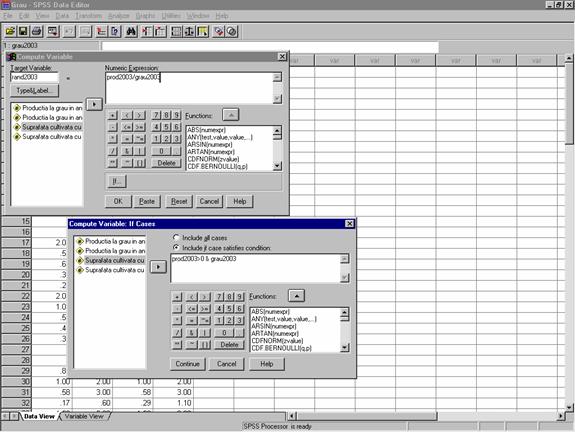The height and width of the screenshot is (432, 575).
Task: Select ARTAN(numexpr) in Compute Variable functions list
Action: (x=210, y=152)
